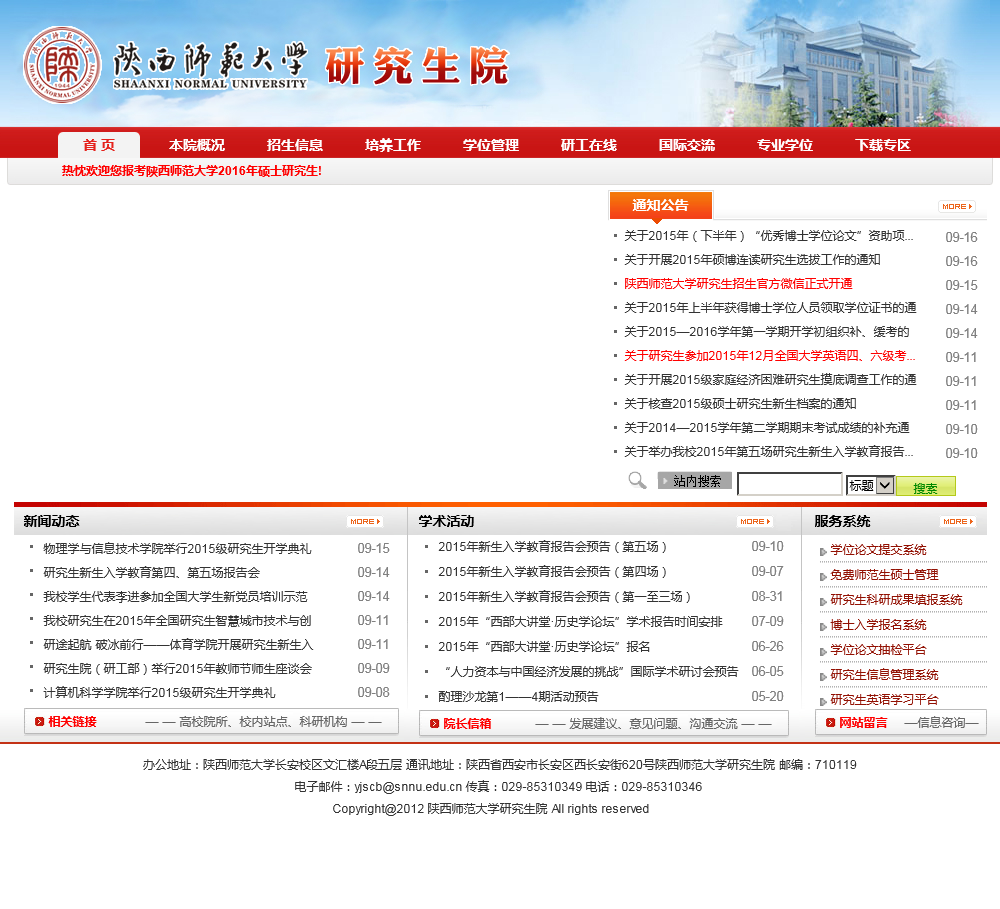Open notice 关于核查2015级硕士研究生新生档案的通知
This screenshot has height=909, width=1000.
pyautogui.click(x=740, y=404)
